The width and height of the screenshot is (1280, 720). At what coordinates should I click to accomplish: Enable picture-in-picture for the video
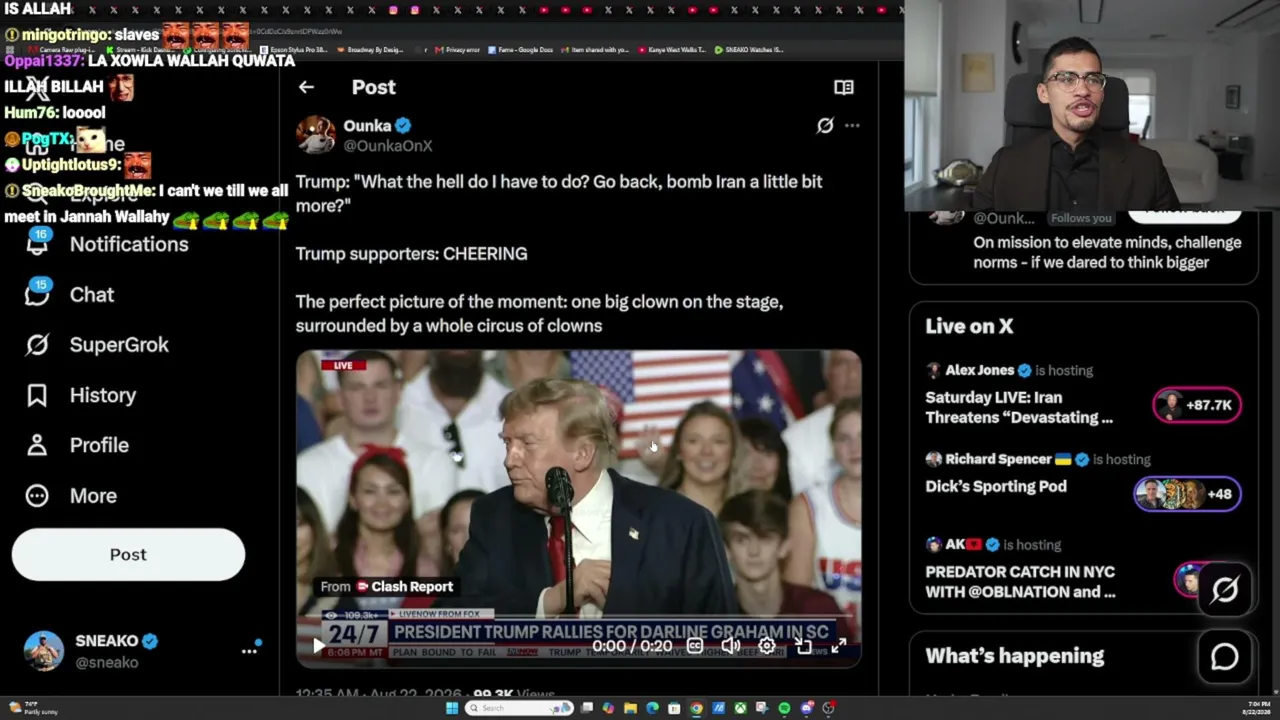pos(803,646)
